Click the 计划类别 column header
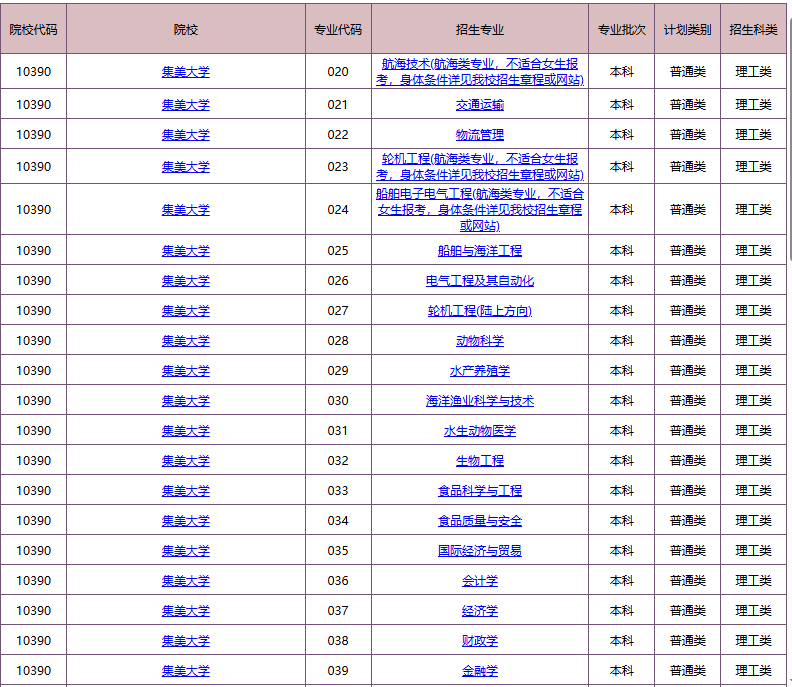The height and width of the screenshot is (687, 792). click(x=687, y=29)
